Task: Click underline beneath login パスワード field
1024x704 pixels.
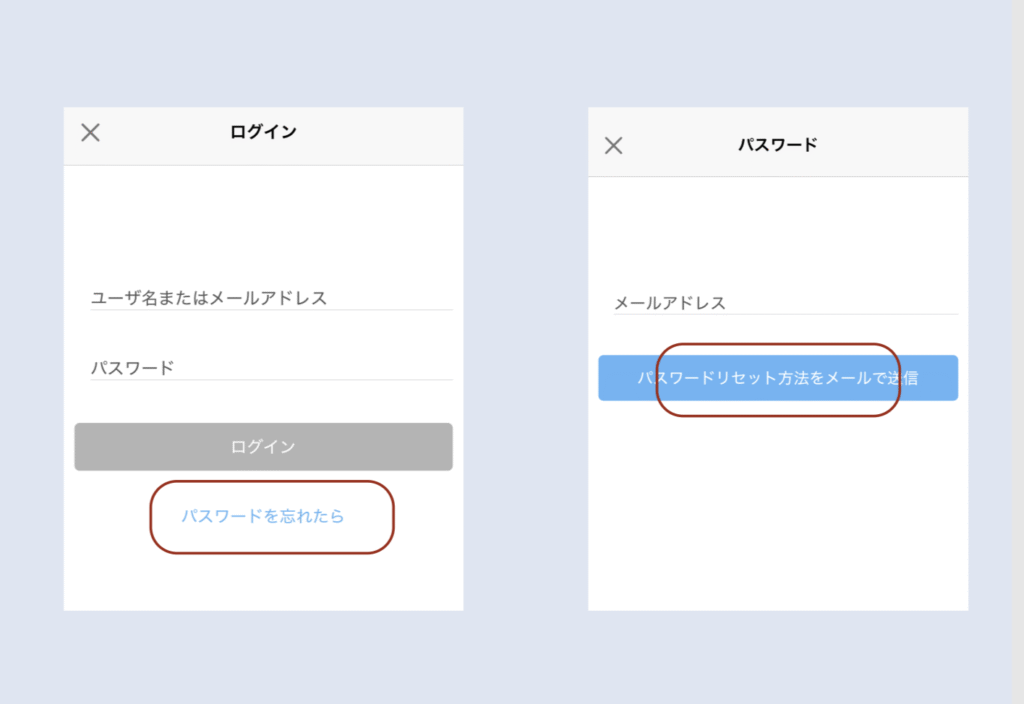Action: [x=270, y=380]
